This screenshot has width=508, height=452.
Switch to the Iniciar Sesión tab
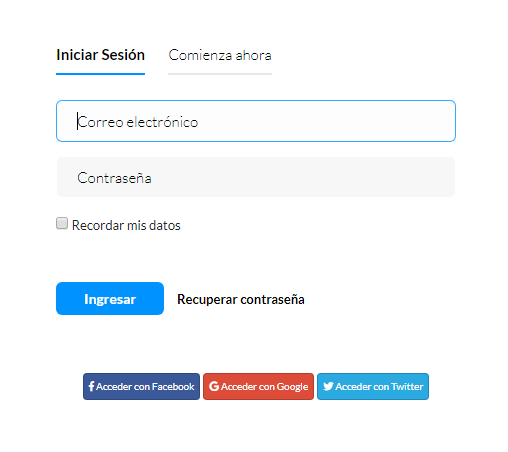click(x=100, y=55)
